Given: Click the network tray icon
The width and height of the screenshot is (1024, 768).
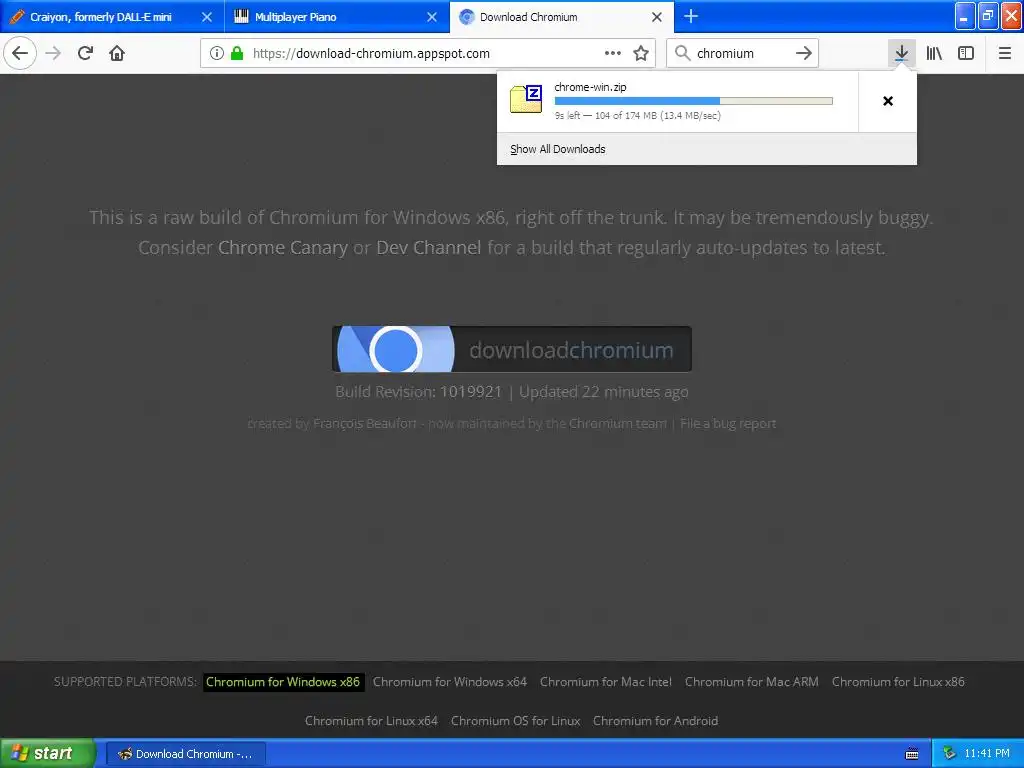Looking at the screenshot, I should [x=949, y=754].
